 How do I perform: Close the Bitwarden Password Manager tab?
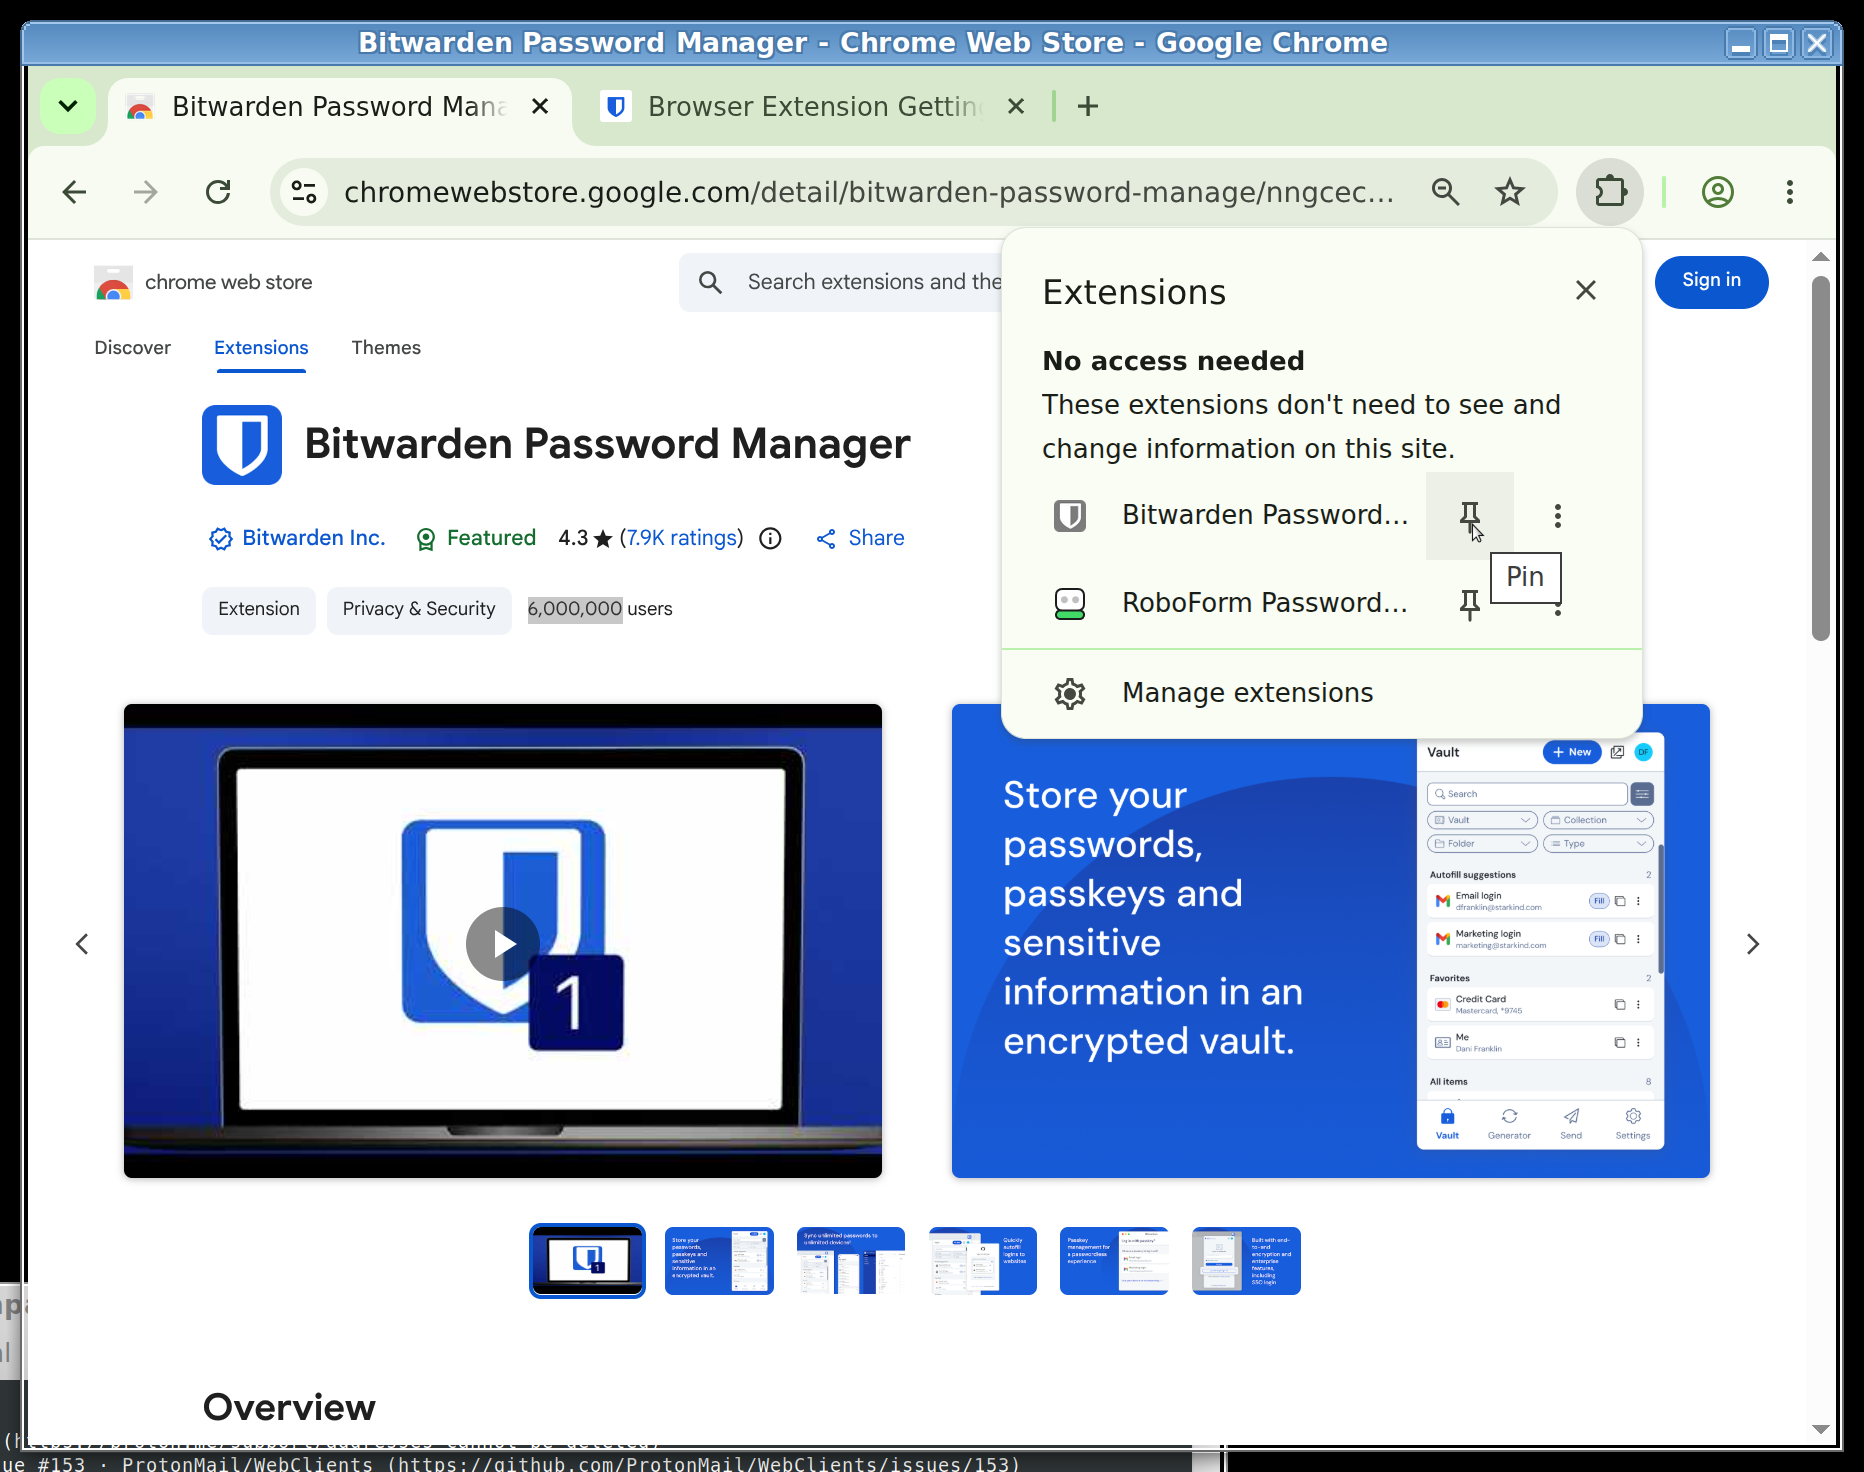539,107
